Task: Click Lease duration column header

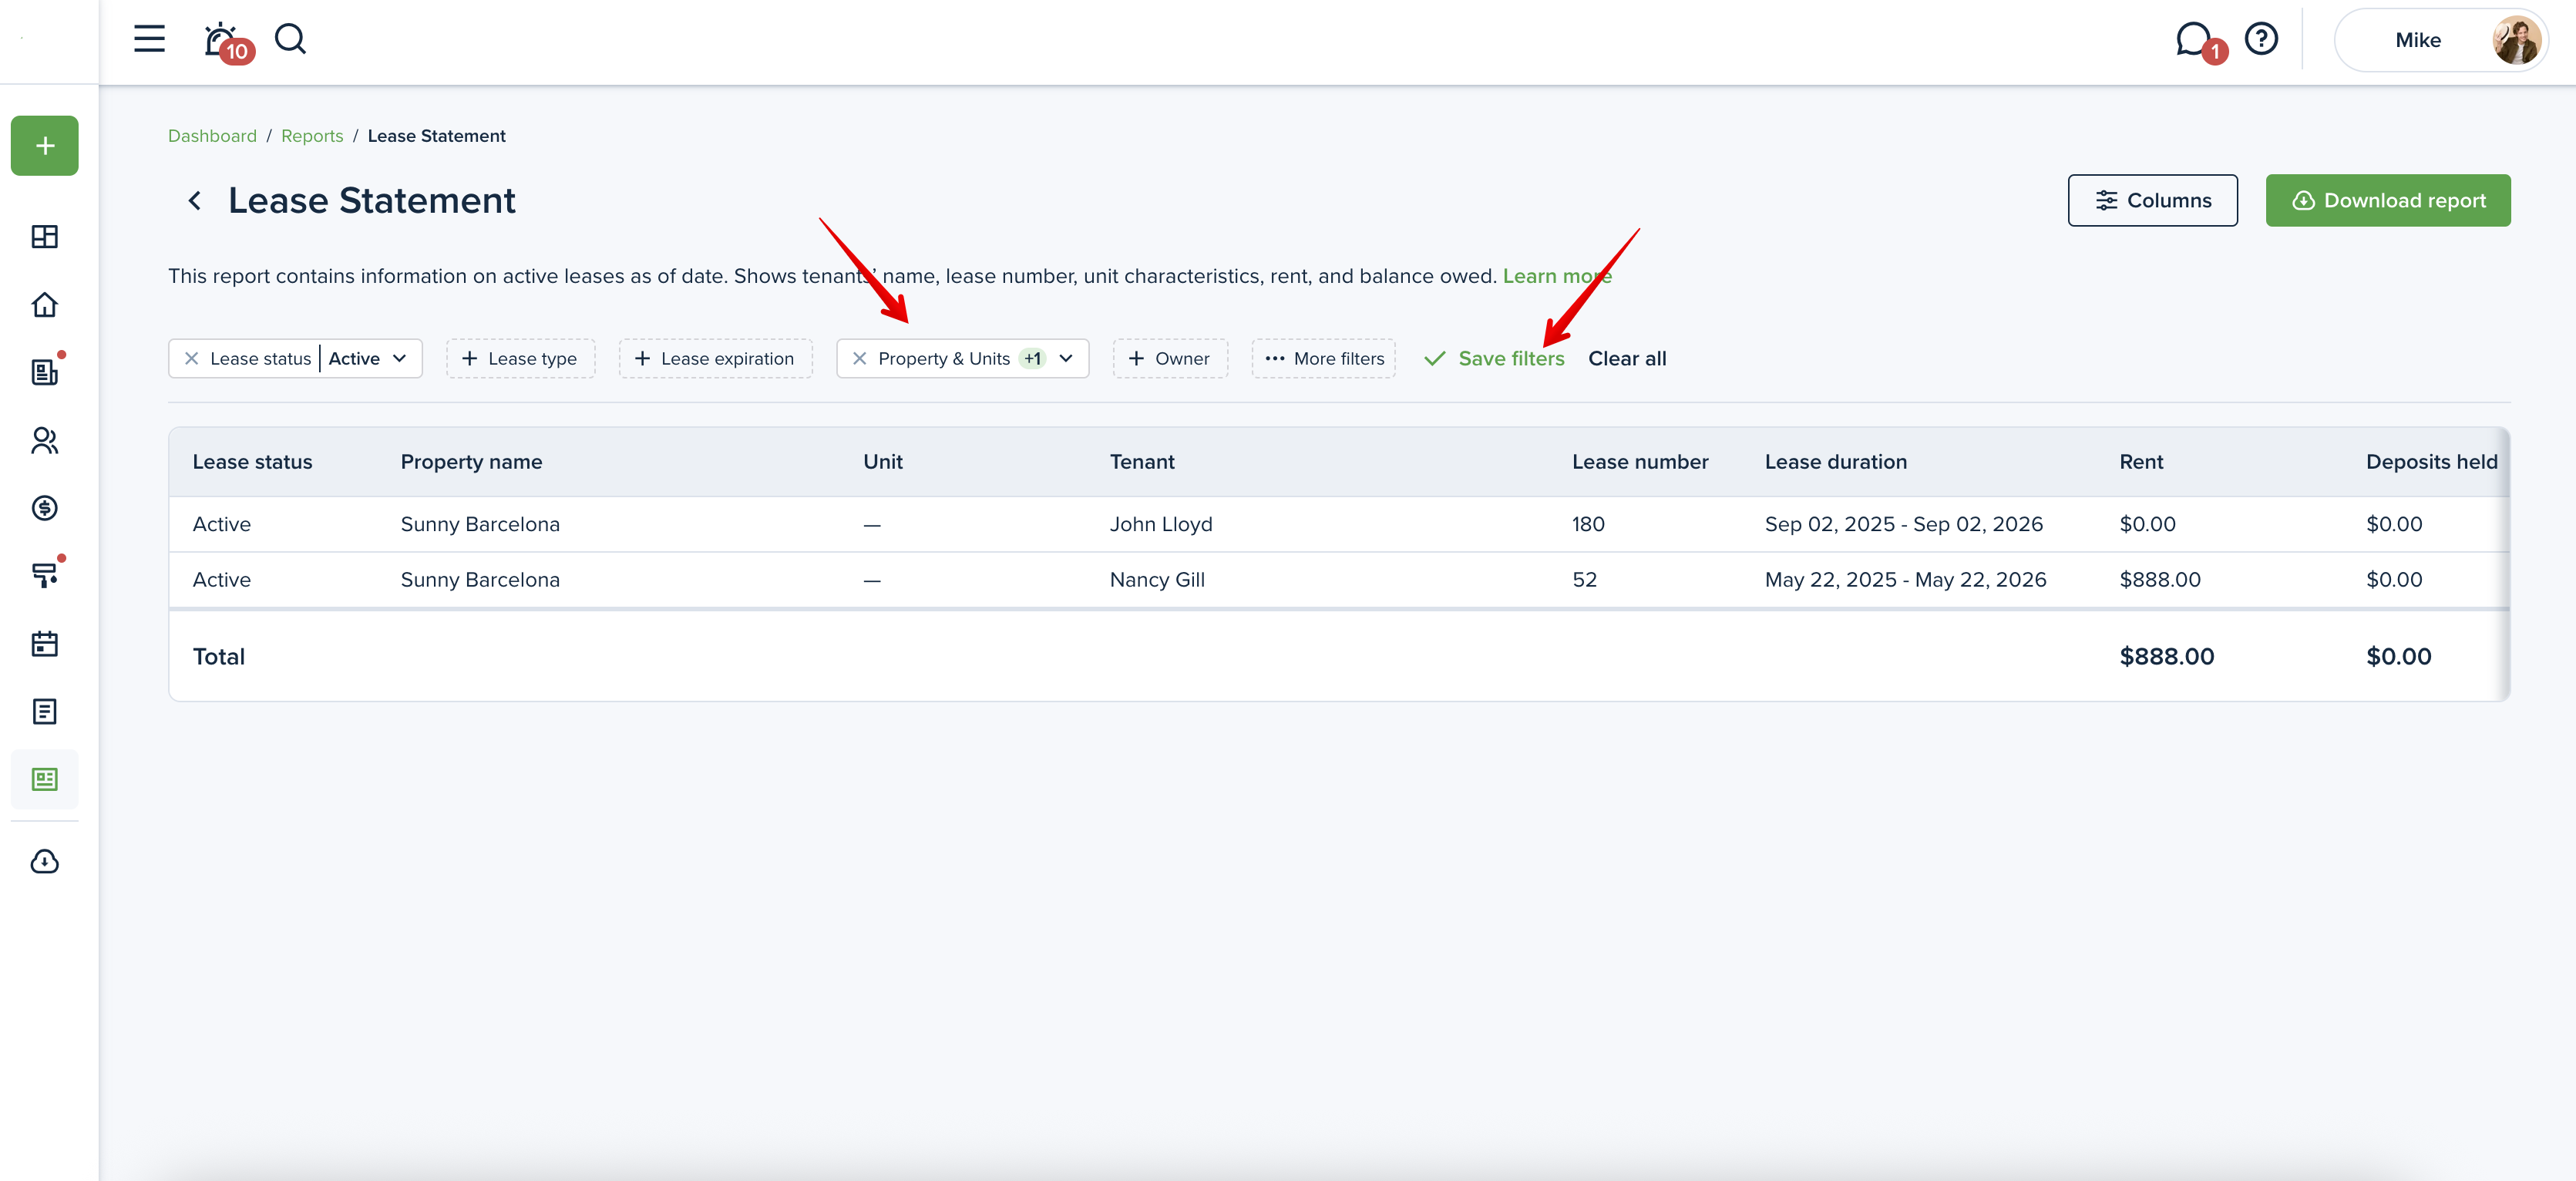Action: [1836, 462]
